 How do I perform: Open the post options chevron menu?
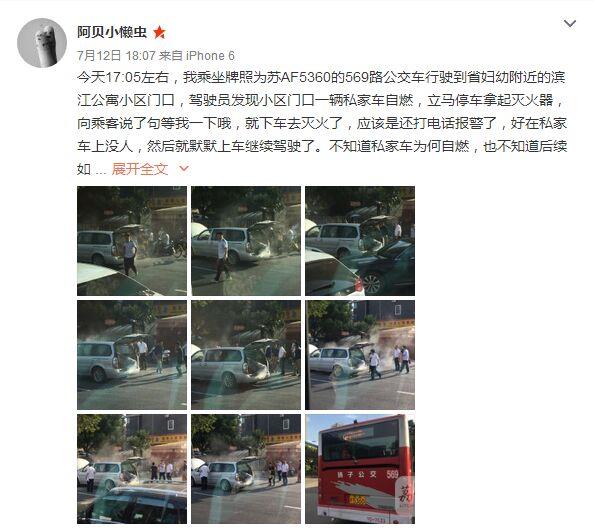tap(570, 24)
